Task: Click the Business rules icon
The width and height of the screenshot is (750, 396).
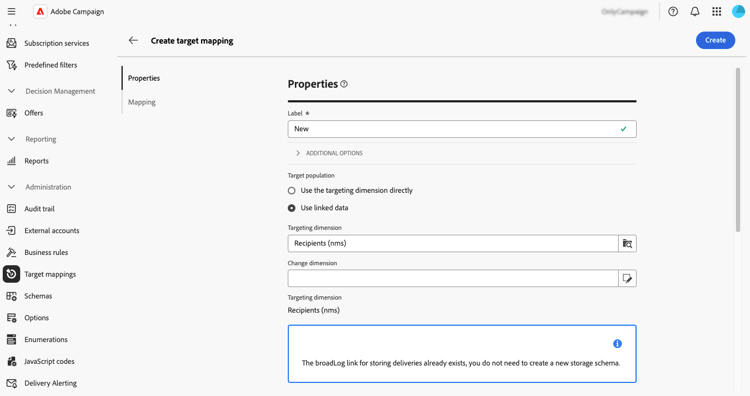Action: tap(11, 253)
